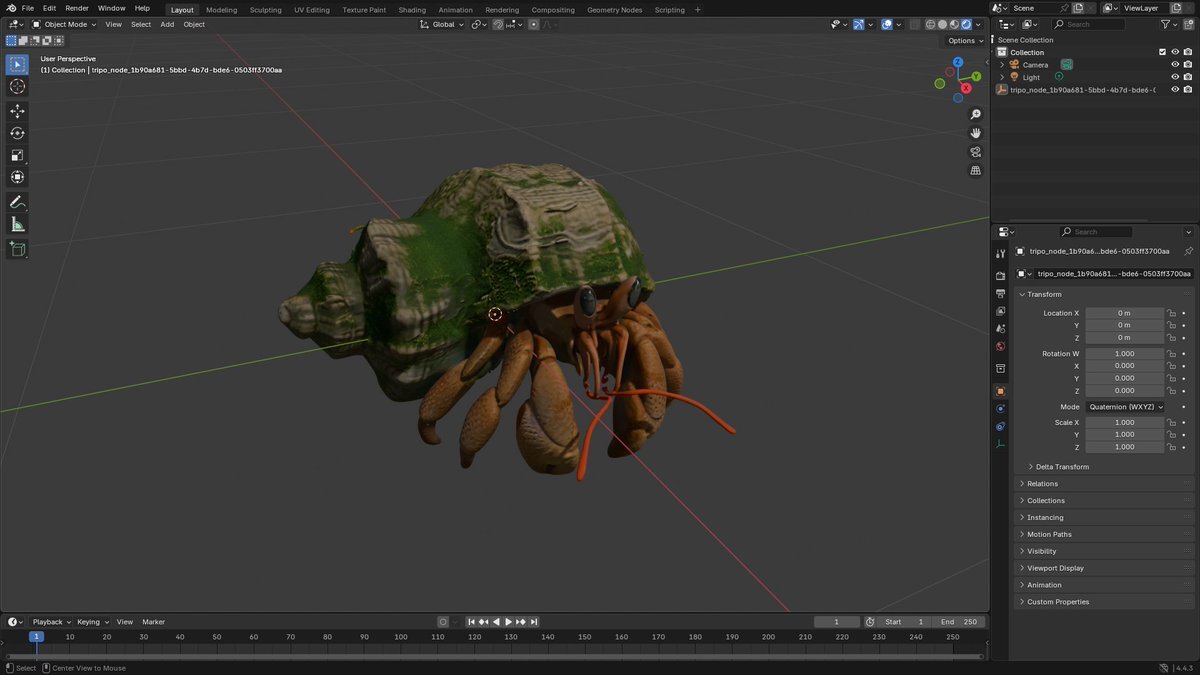Open the Render menu
1200x675 pixels.
[77, 8]
